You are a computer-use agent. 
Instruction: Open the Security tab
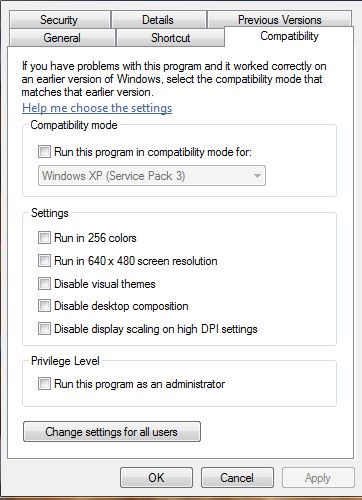pyautogui.click(x=59, y=20)
